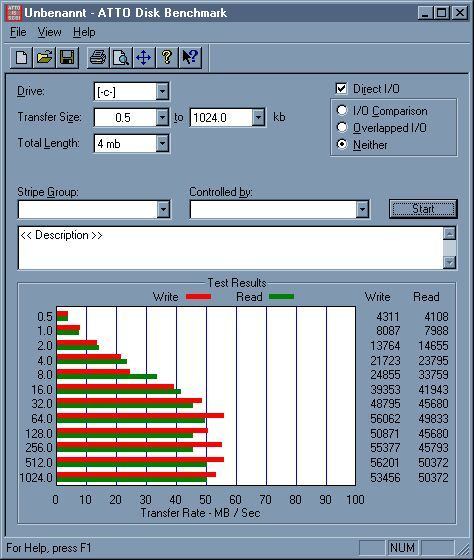
Task: Activate the context help arrow-question icon
Action: [x=190, y=57]
